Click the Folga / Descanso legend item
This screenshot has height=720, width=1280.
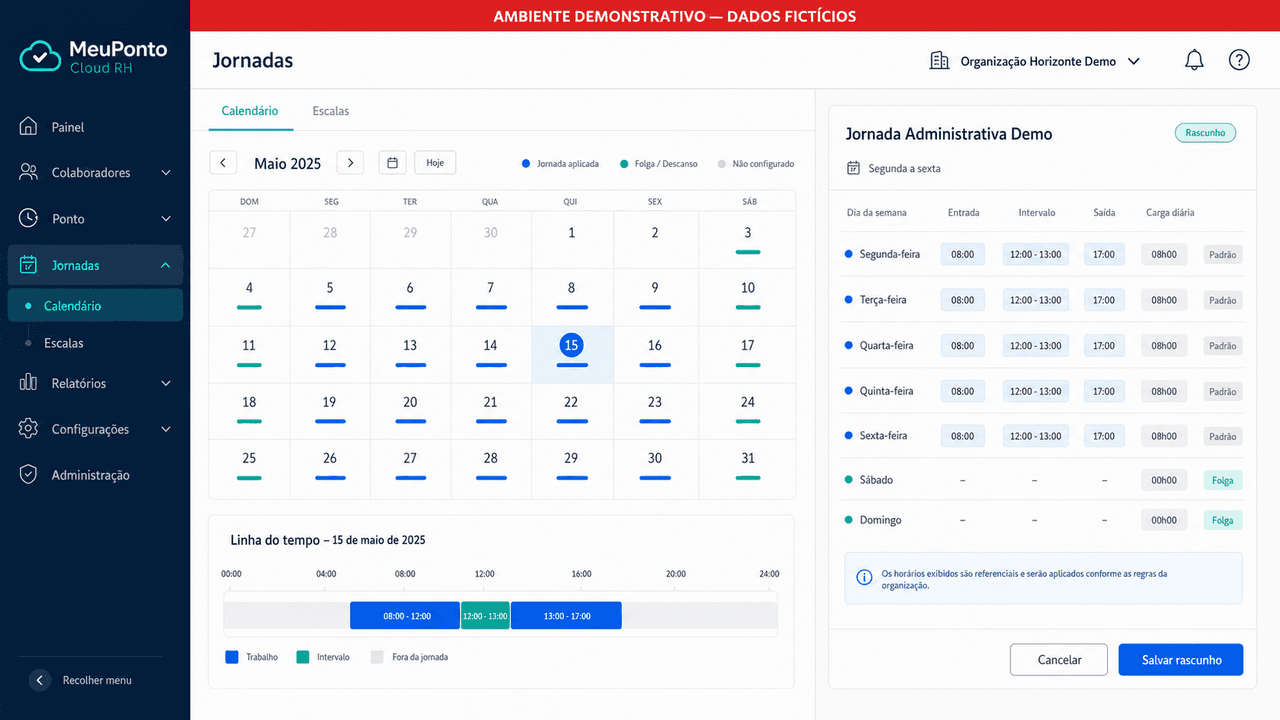(x=659, y=163)
